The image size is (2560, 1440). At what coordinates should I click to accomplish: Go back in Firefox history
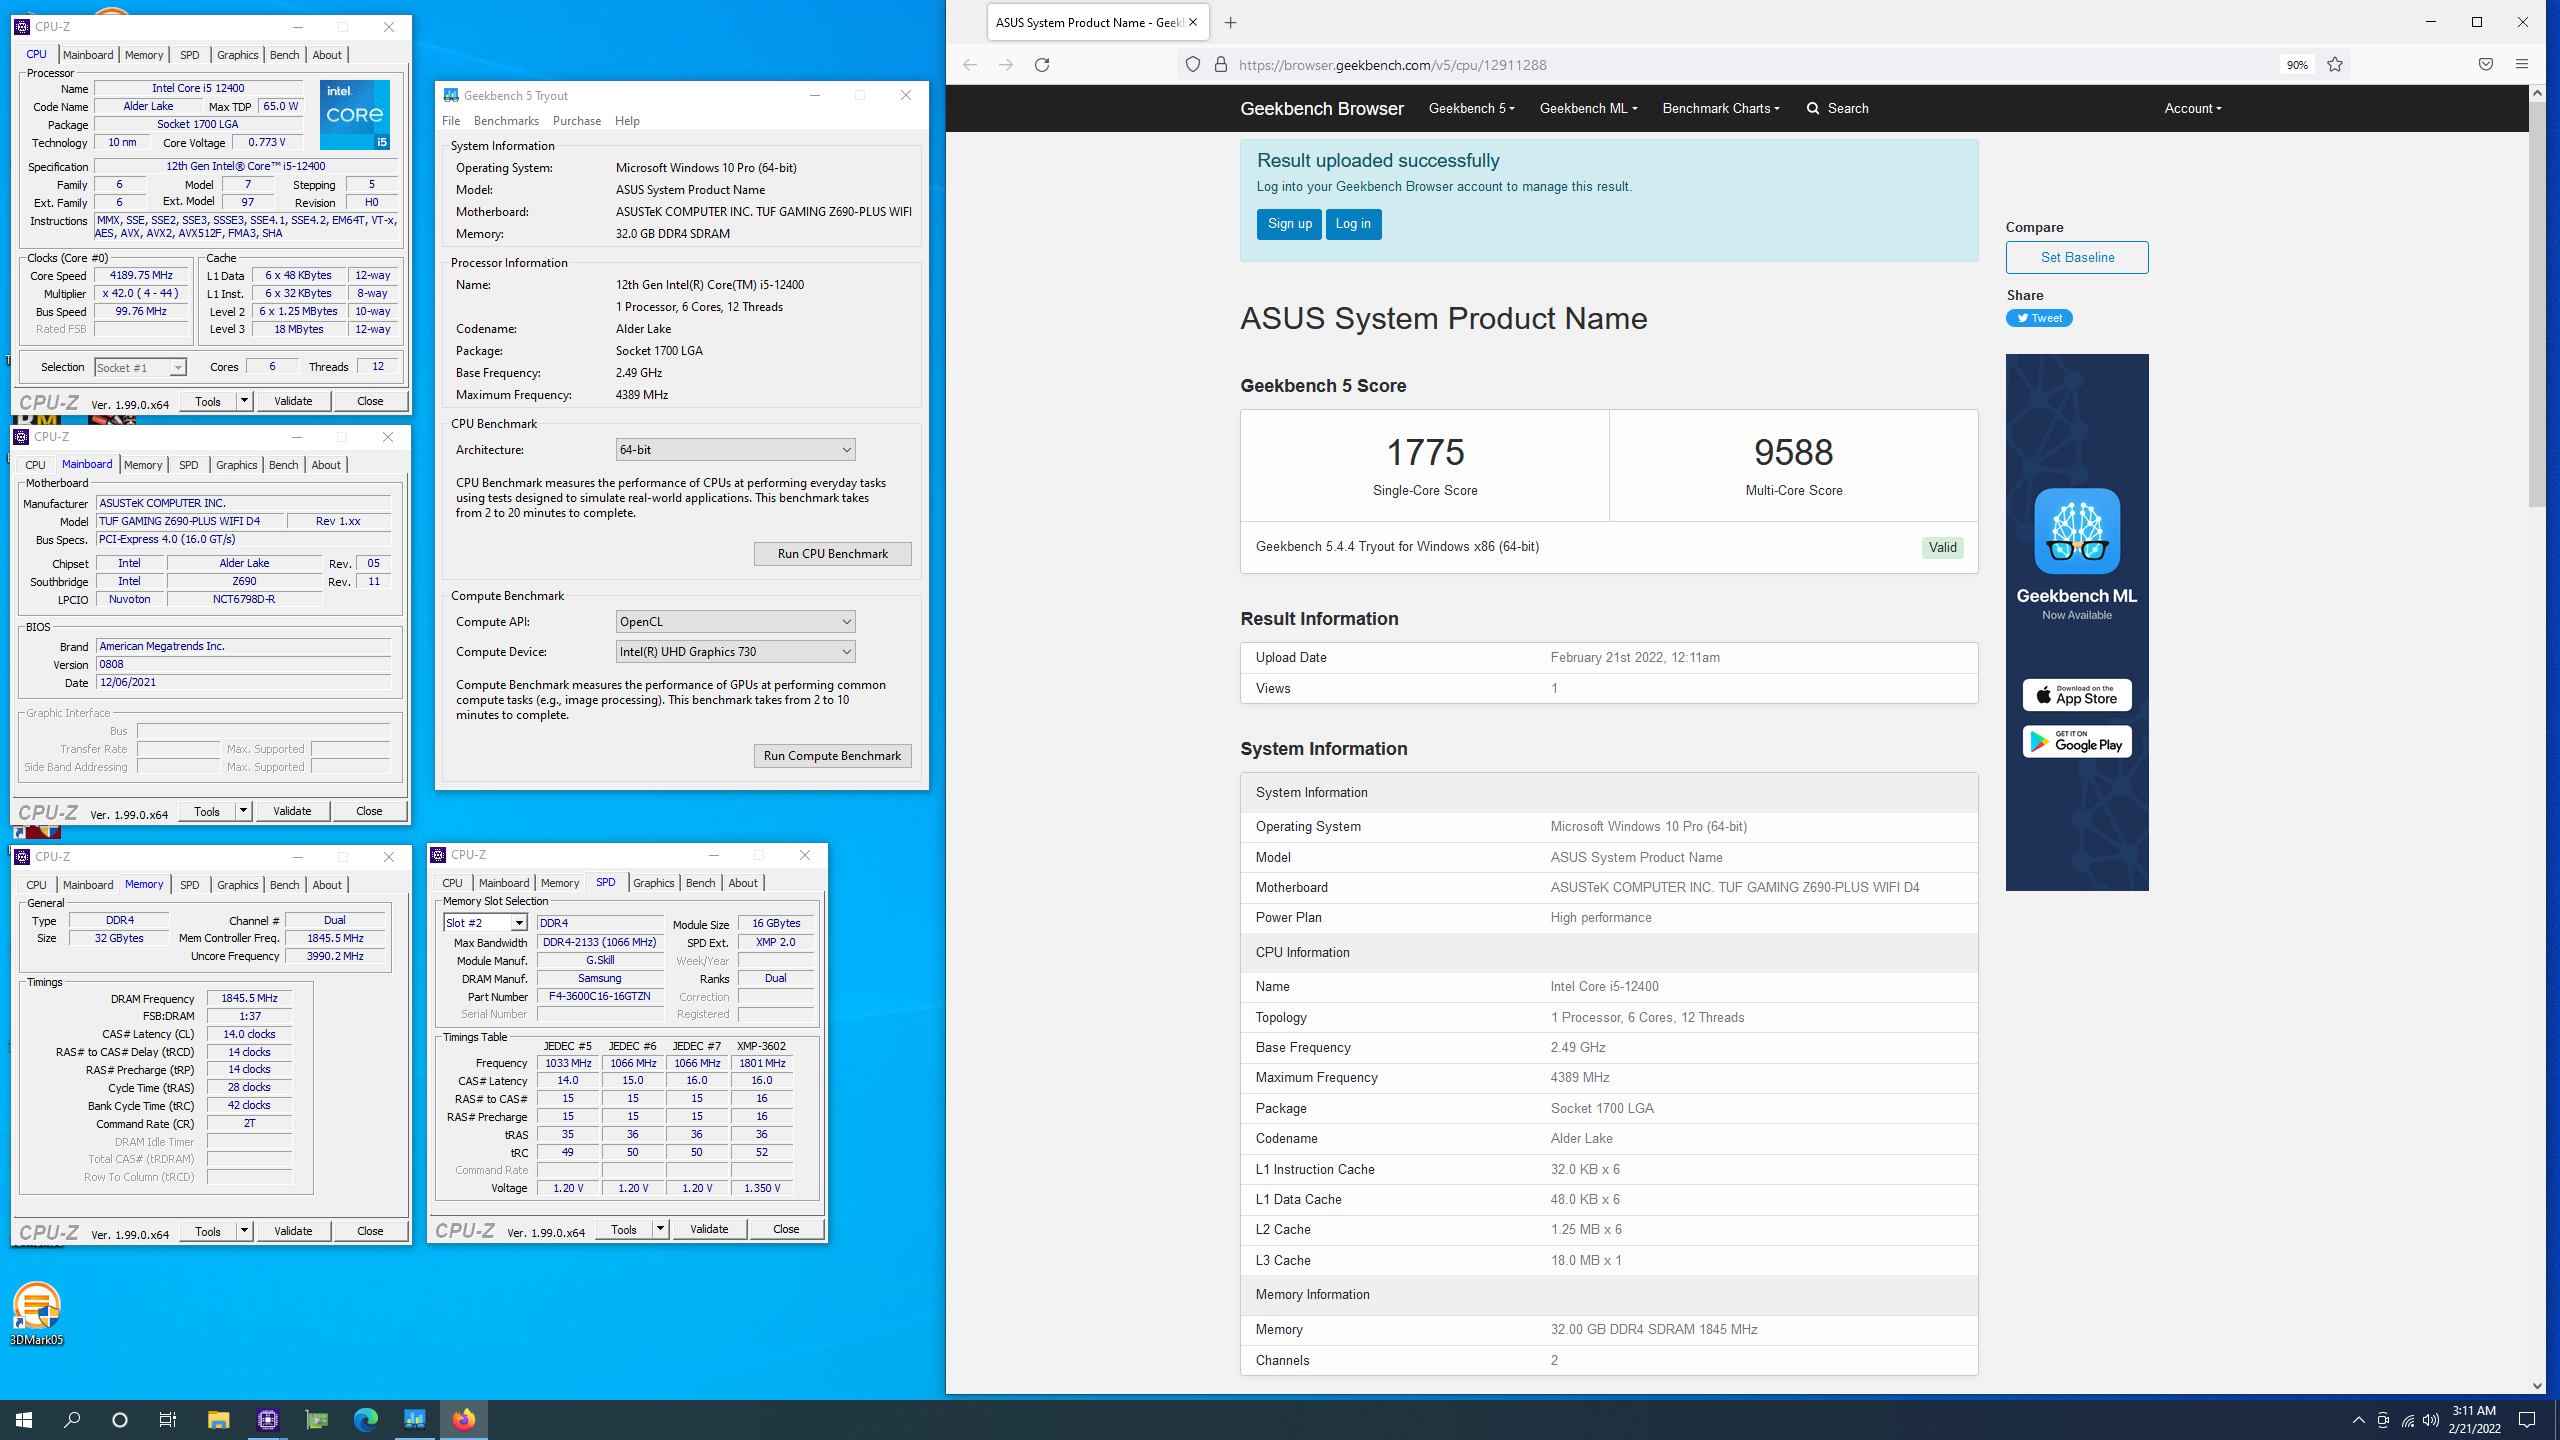(x=969, y=65)
